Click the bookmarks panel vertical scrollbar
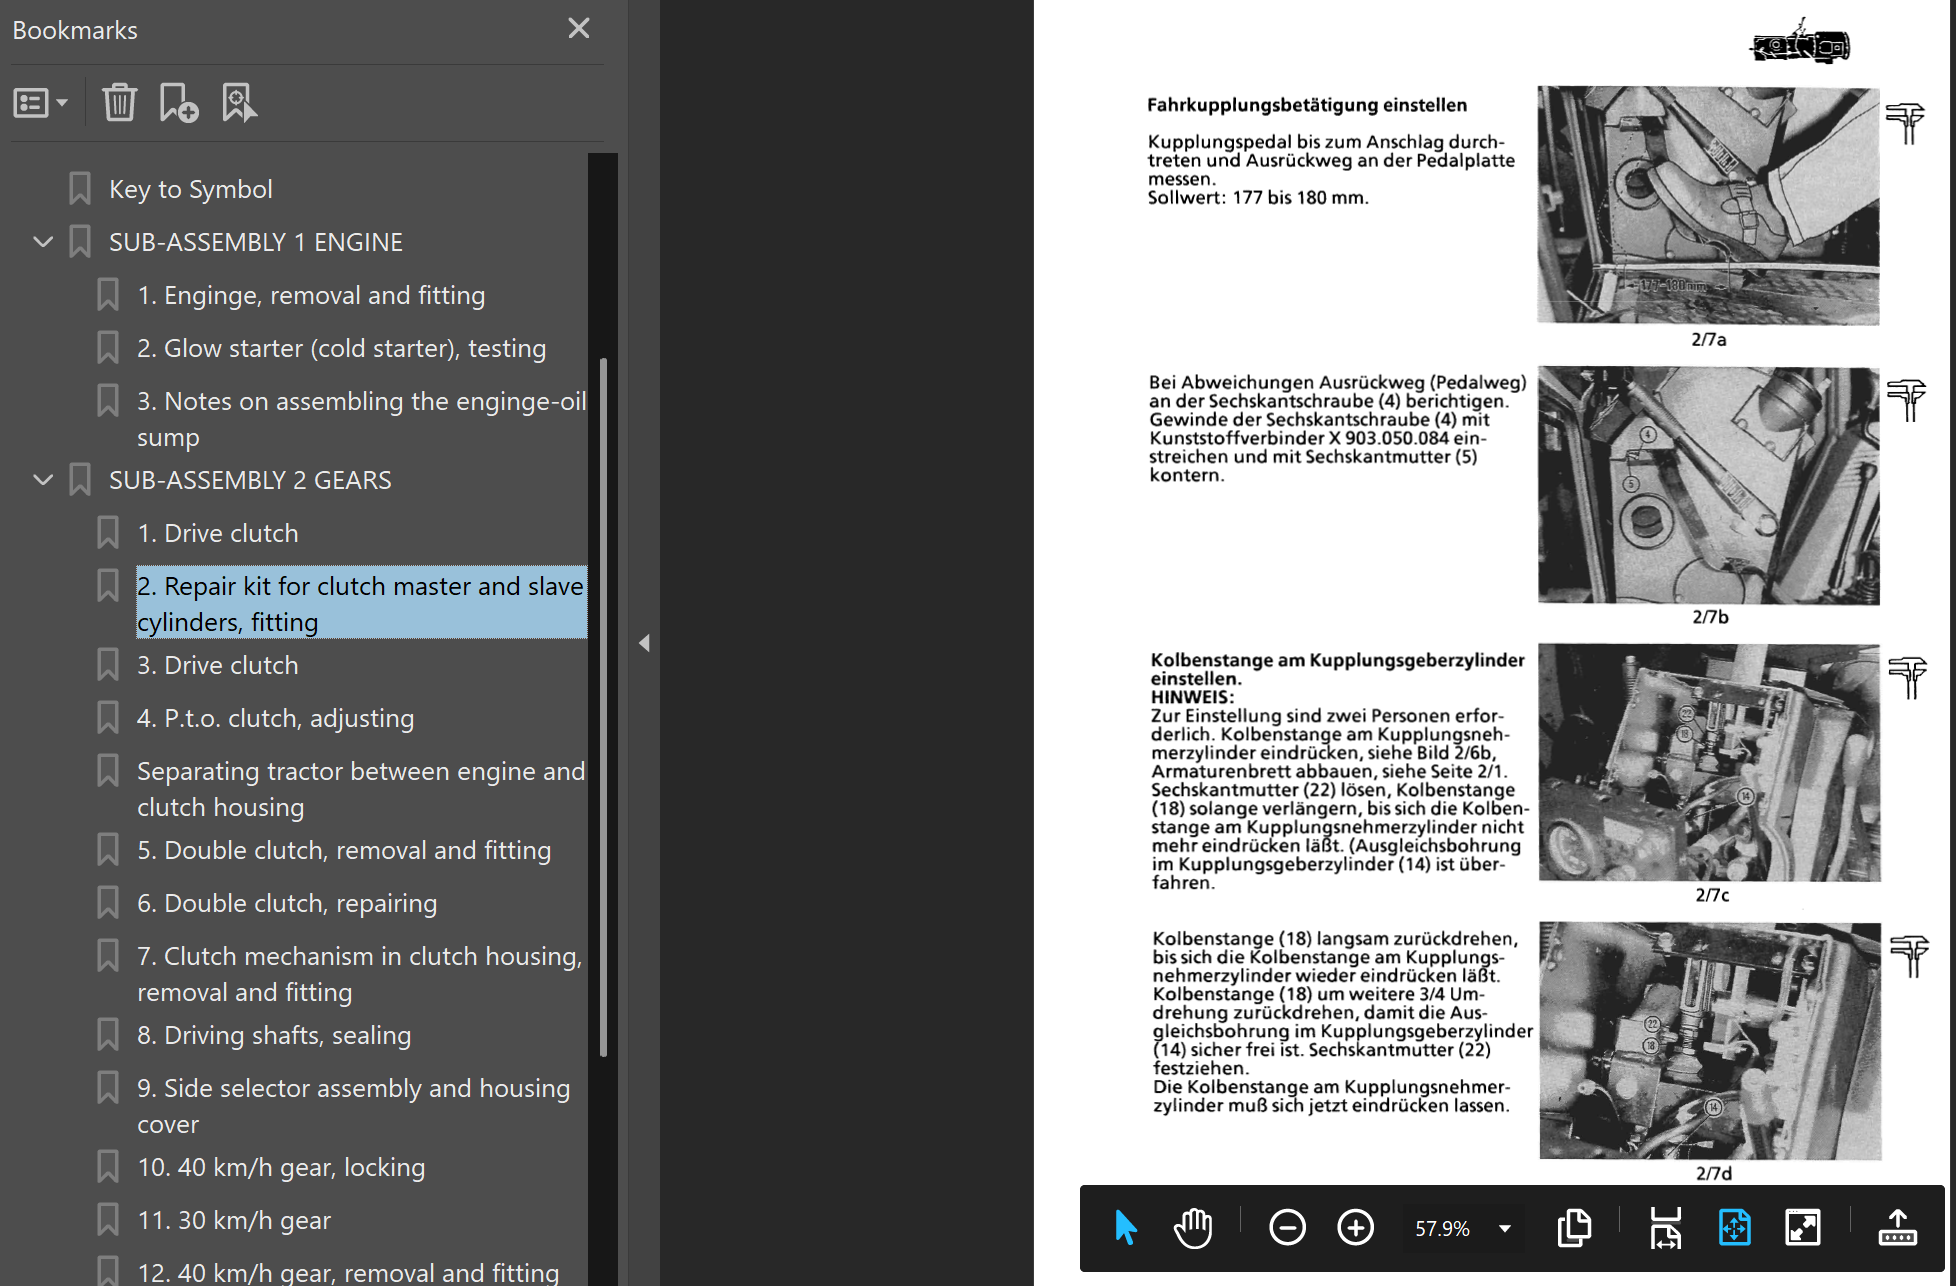 pos(603,707)
